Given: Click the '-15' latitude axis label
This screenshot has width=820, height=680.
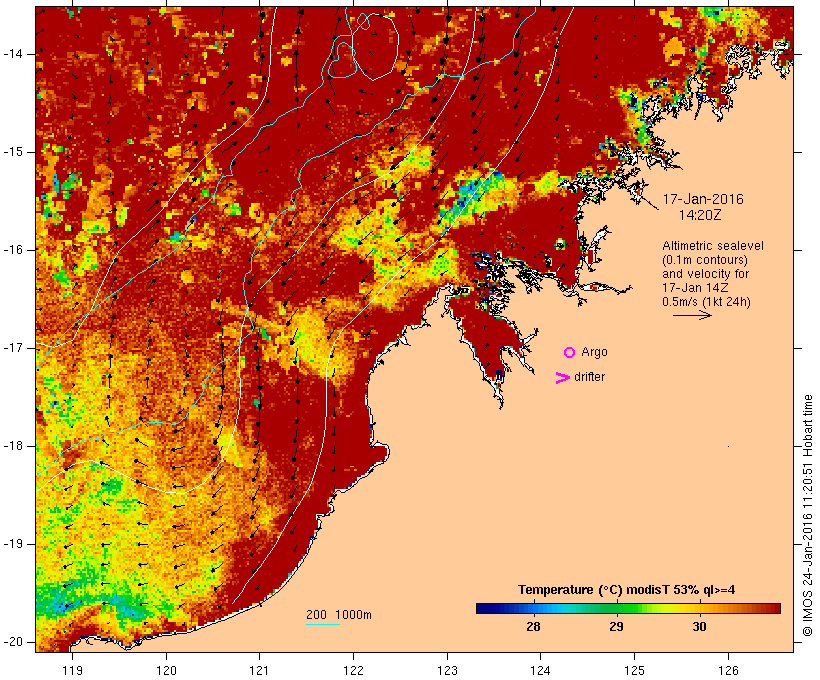Looking at the screenshot, I should (x=13, y=152).
